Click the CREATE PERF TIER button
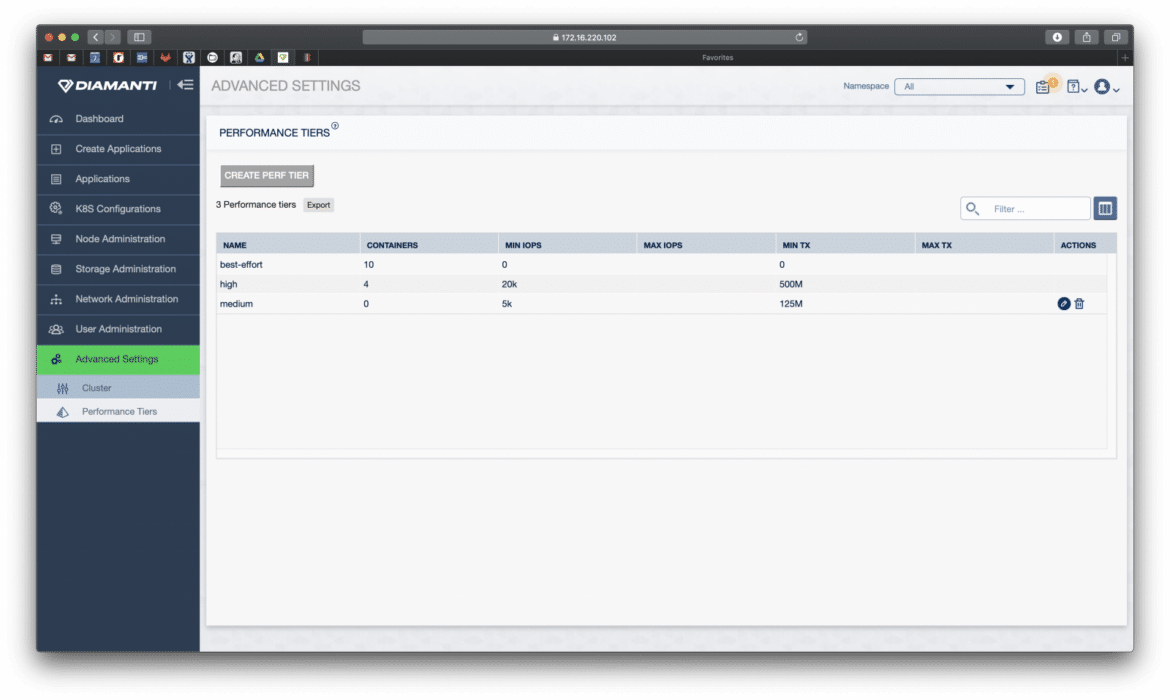The height and width of the screenshot is (700, 1170). (x=266, y=175)
